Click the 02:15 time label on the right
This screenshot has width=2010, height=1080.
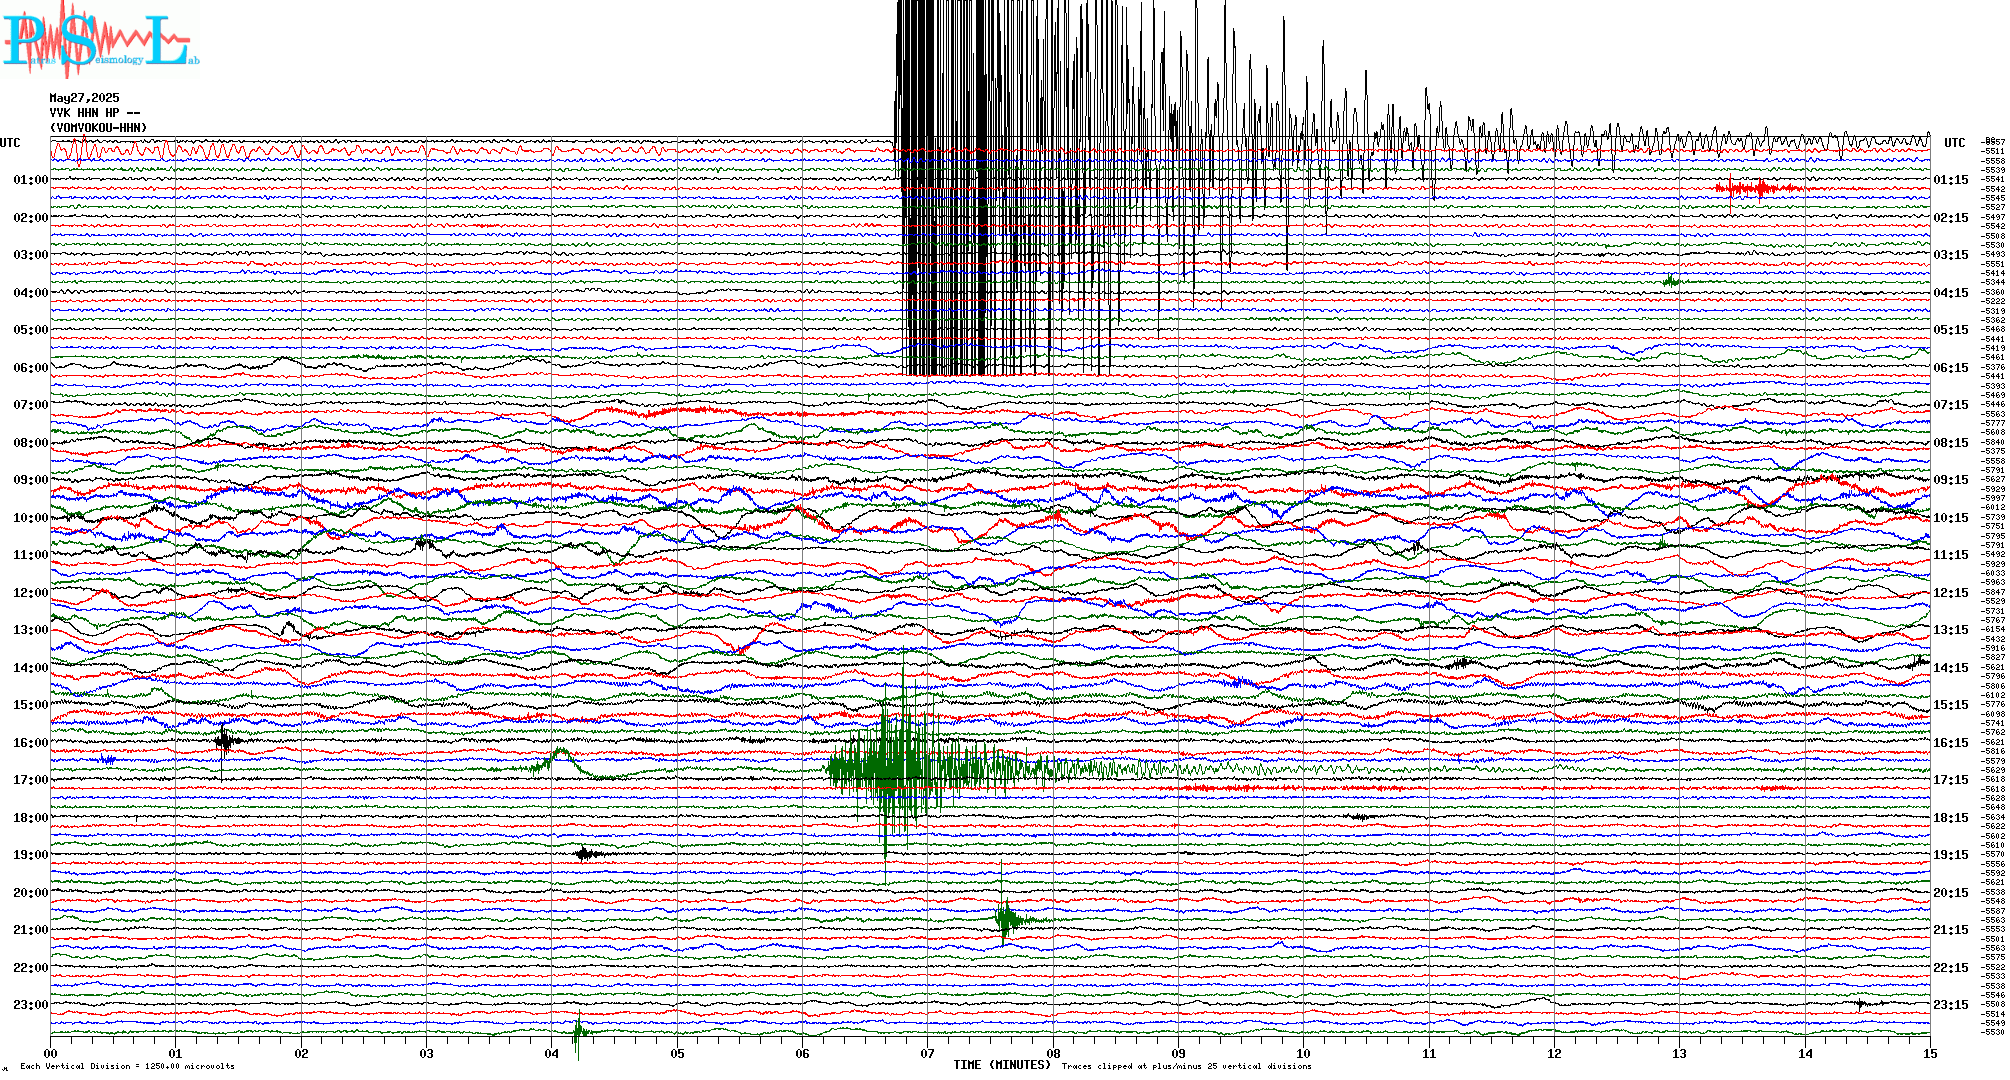(1951, 218)
